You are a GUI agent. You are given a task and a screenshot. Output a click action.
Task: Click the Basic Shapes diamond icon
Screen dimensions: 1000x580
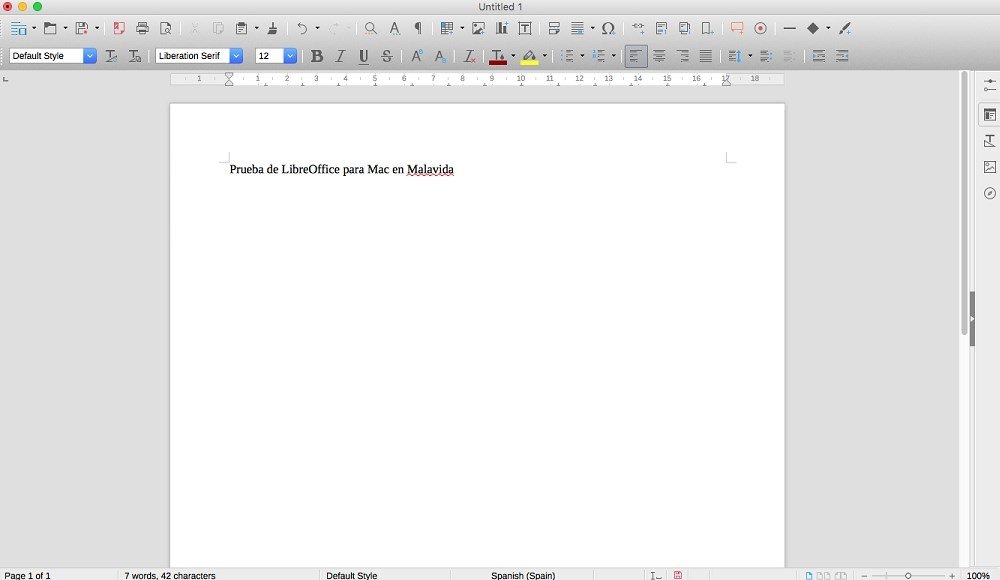pyautogui.click(x=812, y=28)
